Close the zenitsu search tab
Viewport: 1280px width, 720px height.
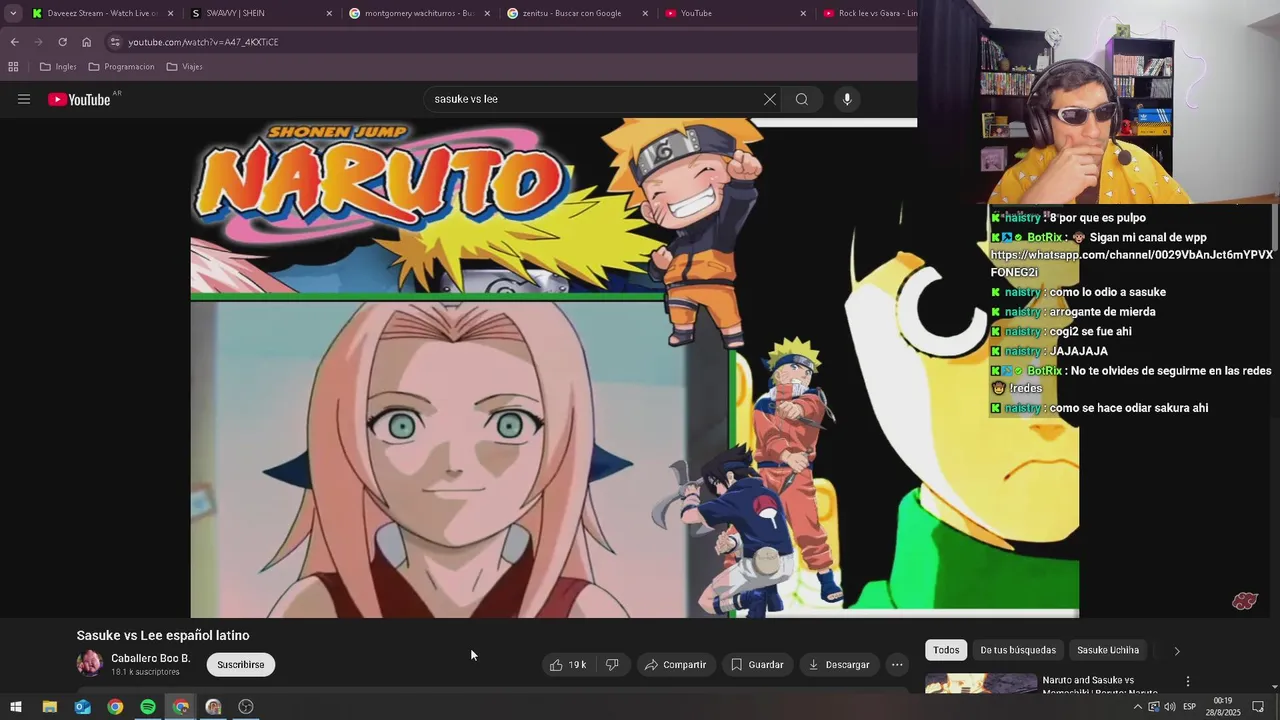[645, 13]
